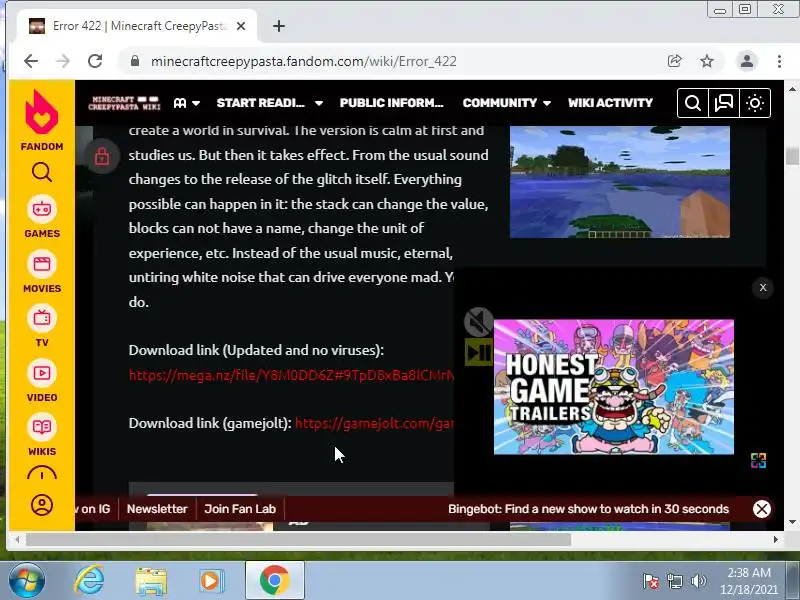
Task: Open the Windows Start menu
Action: [26, 581]
